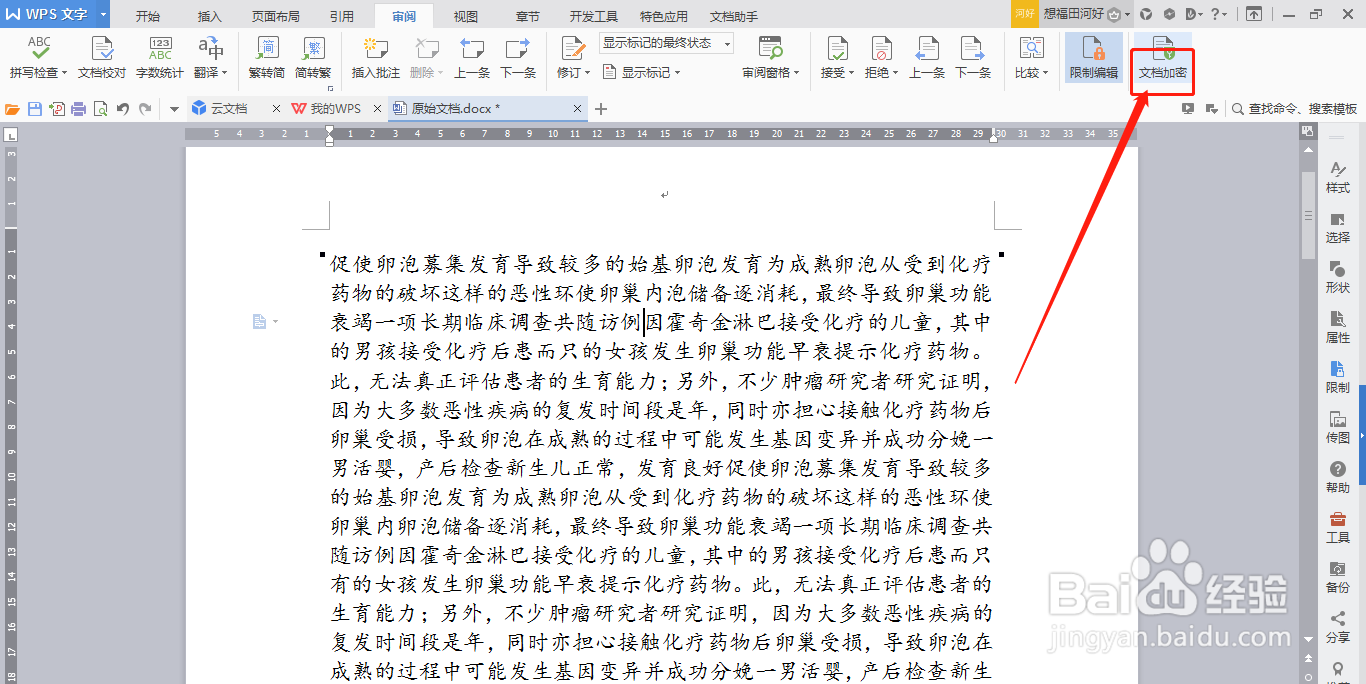Click the 接受 accept change icon
This screenshot has height=684, width=1366.
tap(837, 48)
